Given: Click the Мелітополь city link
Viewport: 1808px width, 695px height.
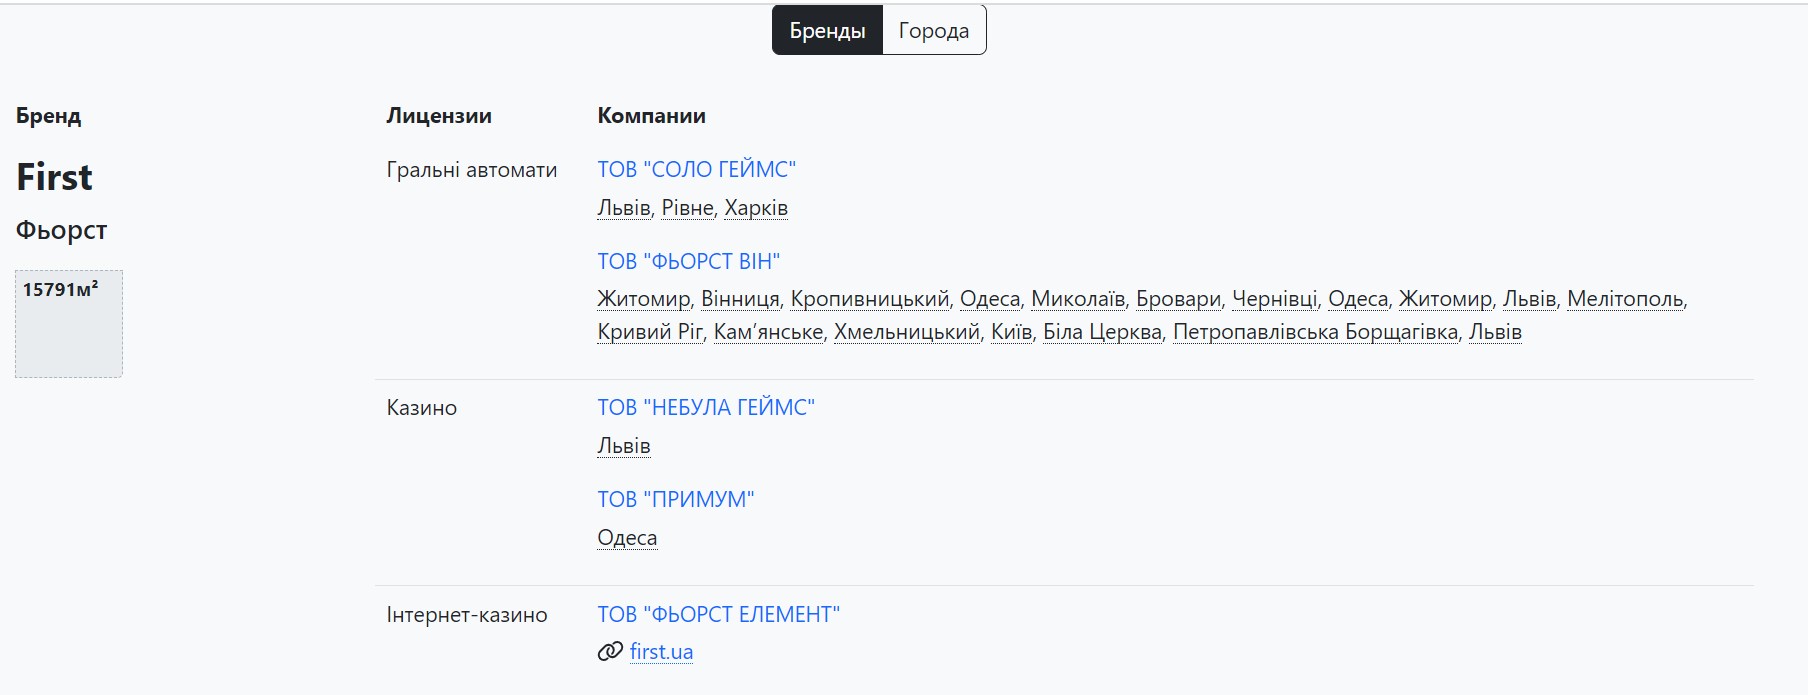Looking at the screenshot, I should [x=1624, y=299].
